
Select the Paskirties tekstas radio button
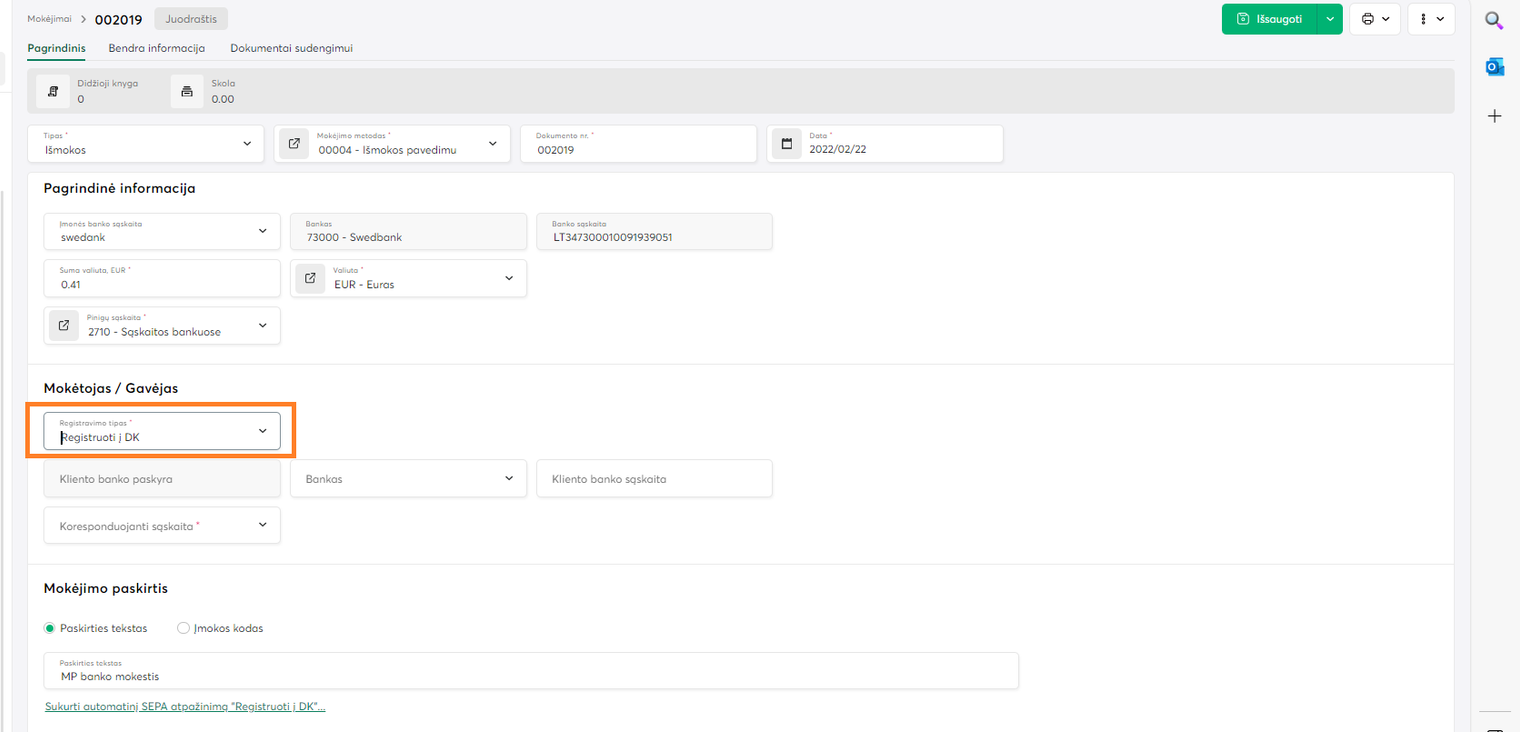tap(50, 628)
